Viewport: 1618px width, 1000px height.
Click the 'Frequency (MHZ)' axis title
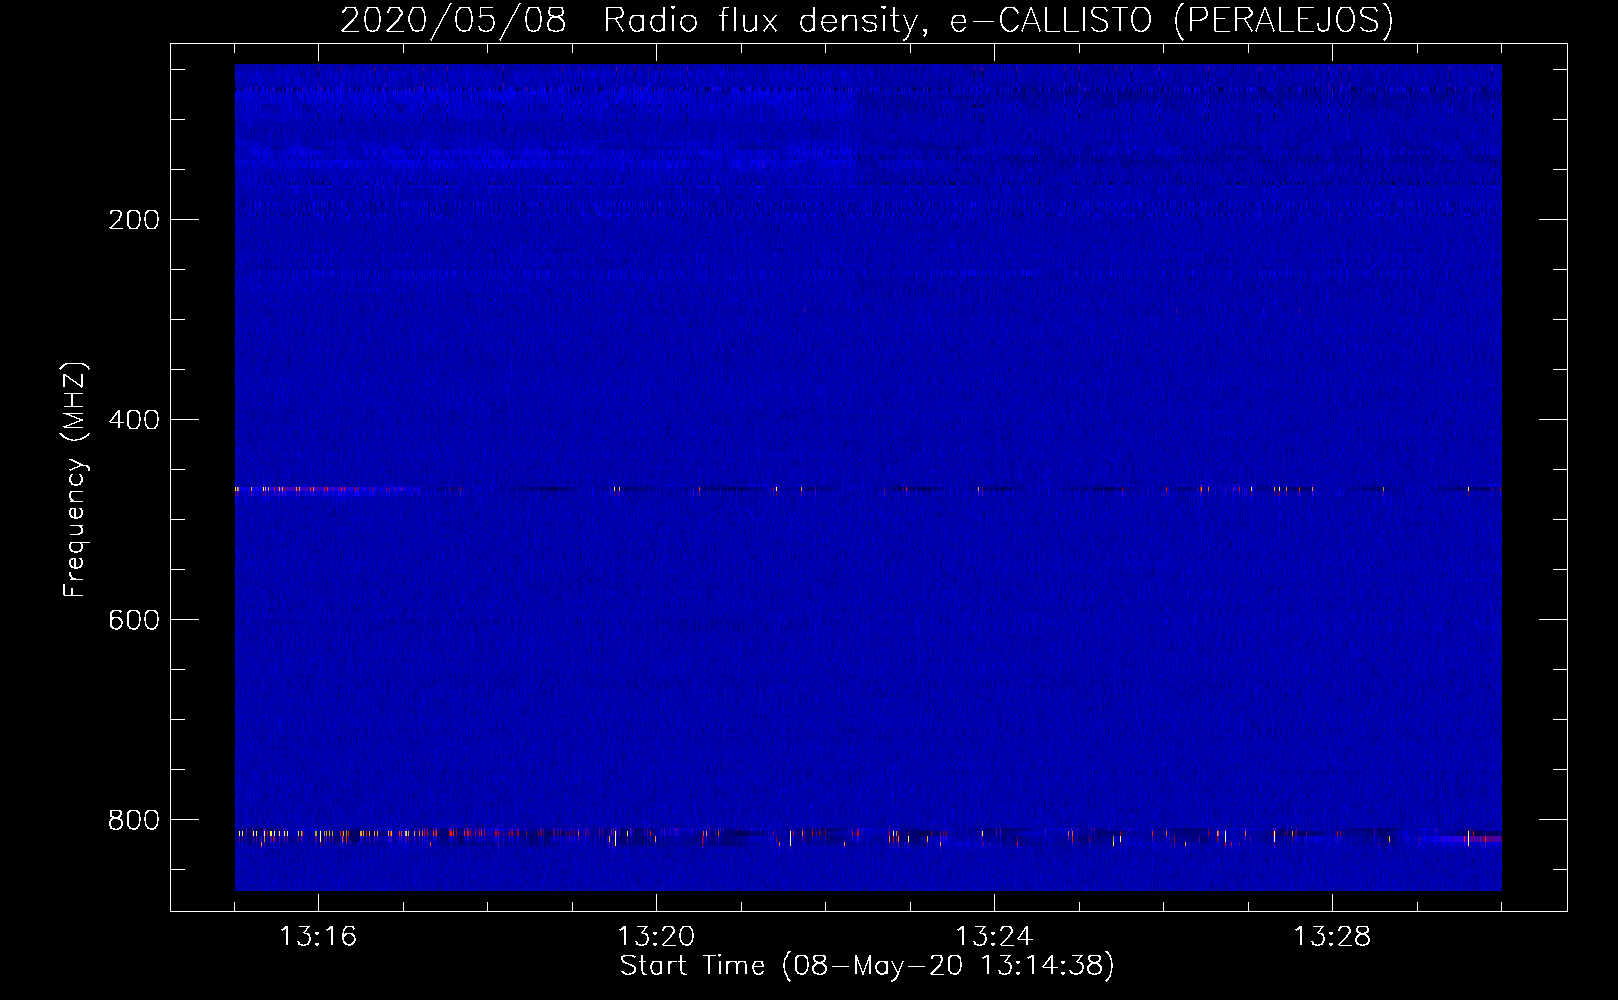coord(75,479)
